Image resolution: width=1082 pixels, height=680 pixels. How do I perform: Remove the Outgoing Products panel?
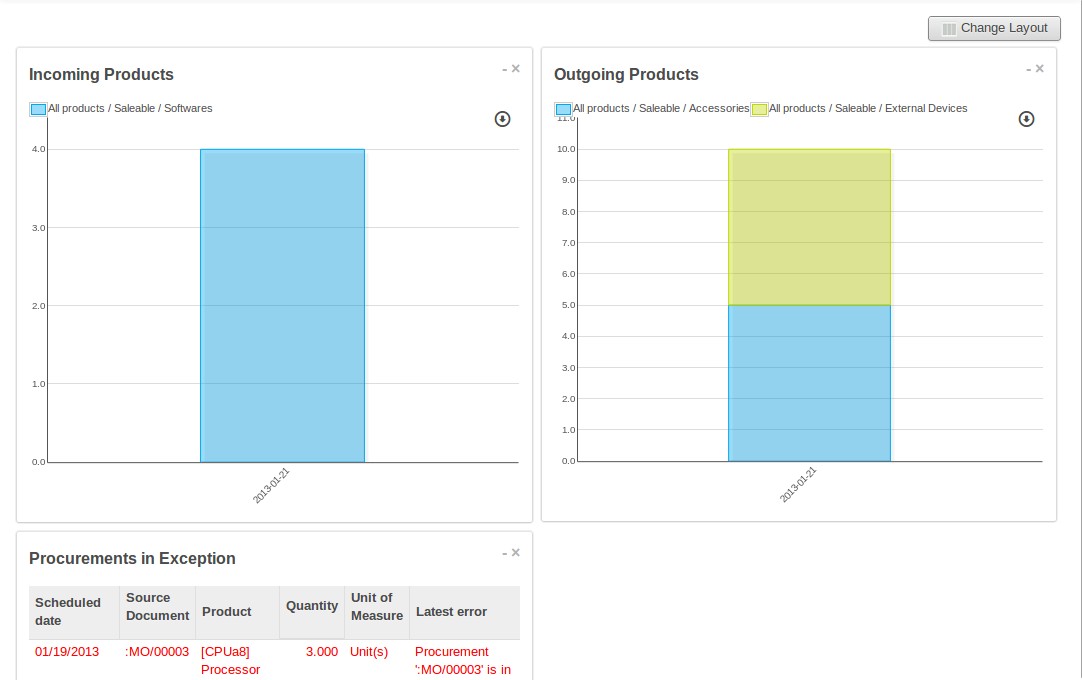click(x=1040, y=69)
